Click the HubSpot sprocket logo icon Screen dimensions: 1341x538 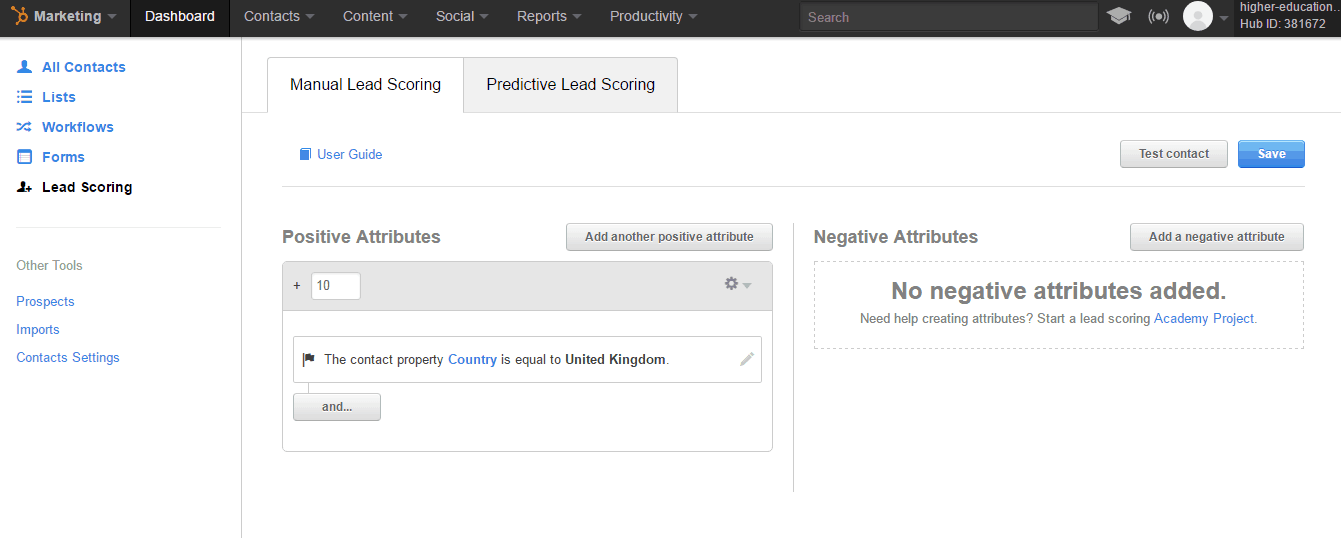20,16
